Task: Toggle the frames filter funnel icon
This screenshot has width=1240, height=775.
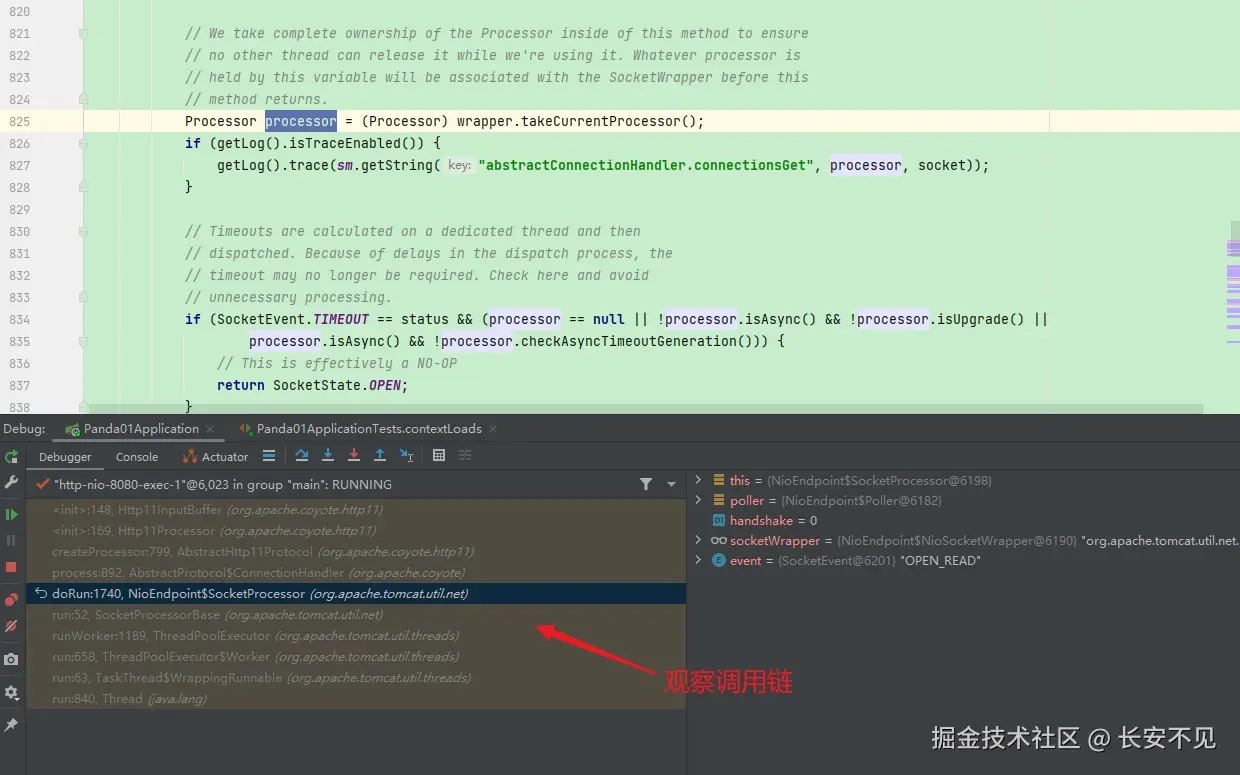Action: pos(646,484)
